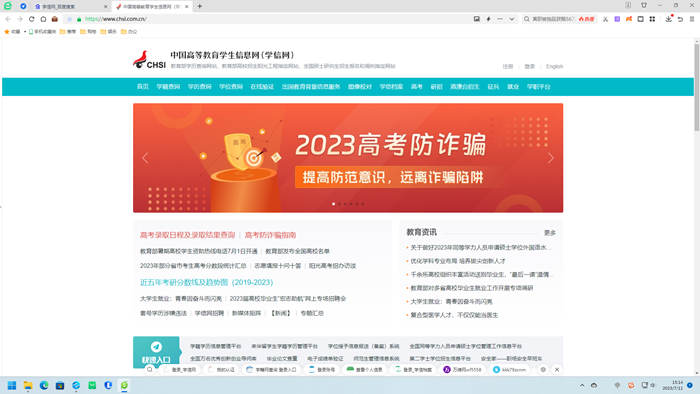The height and width of the screenshot is (394, 700).
Task: Open the 高考防诈骗指南 red link
Action: click(x=270, y=235)
